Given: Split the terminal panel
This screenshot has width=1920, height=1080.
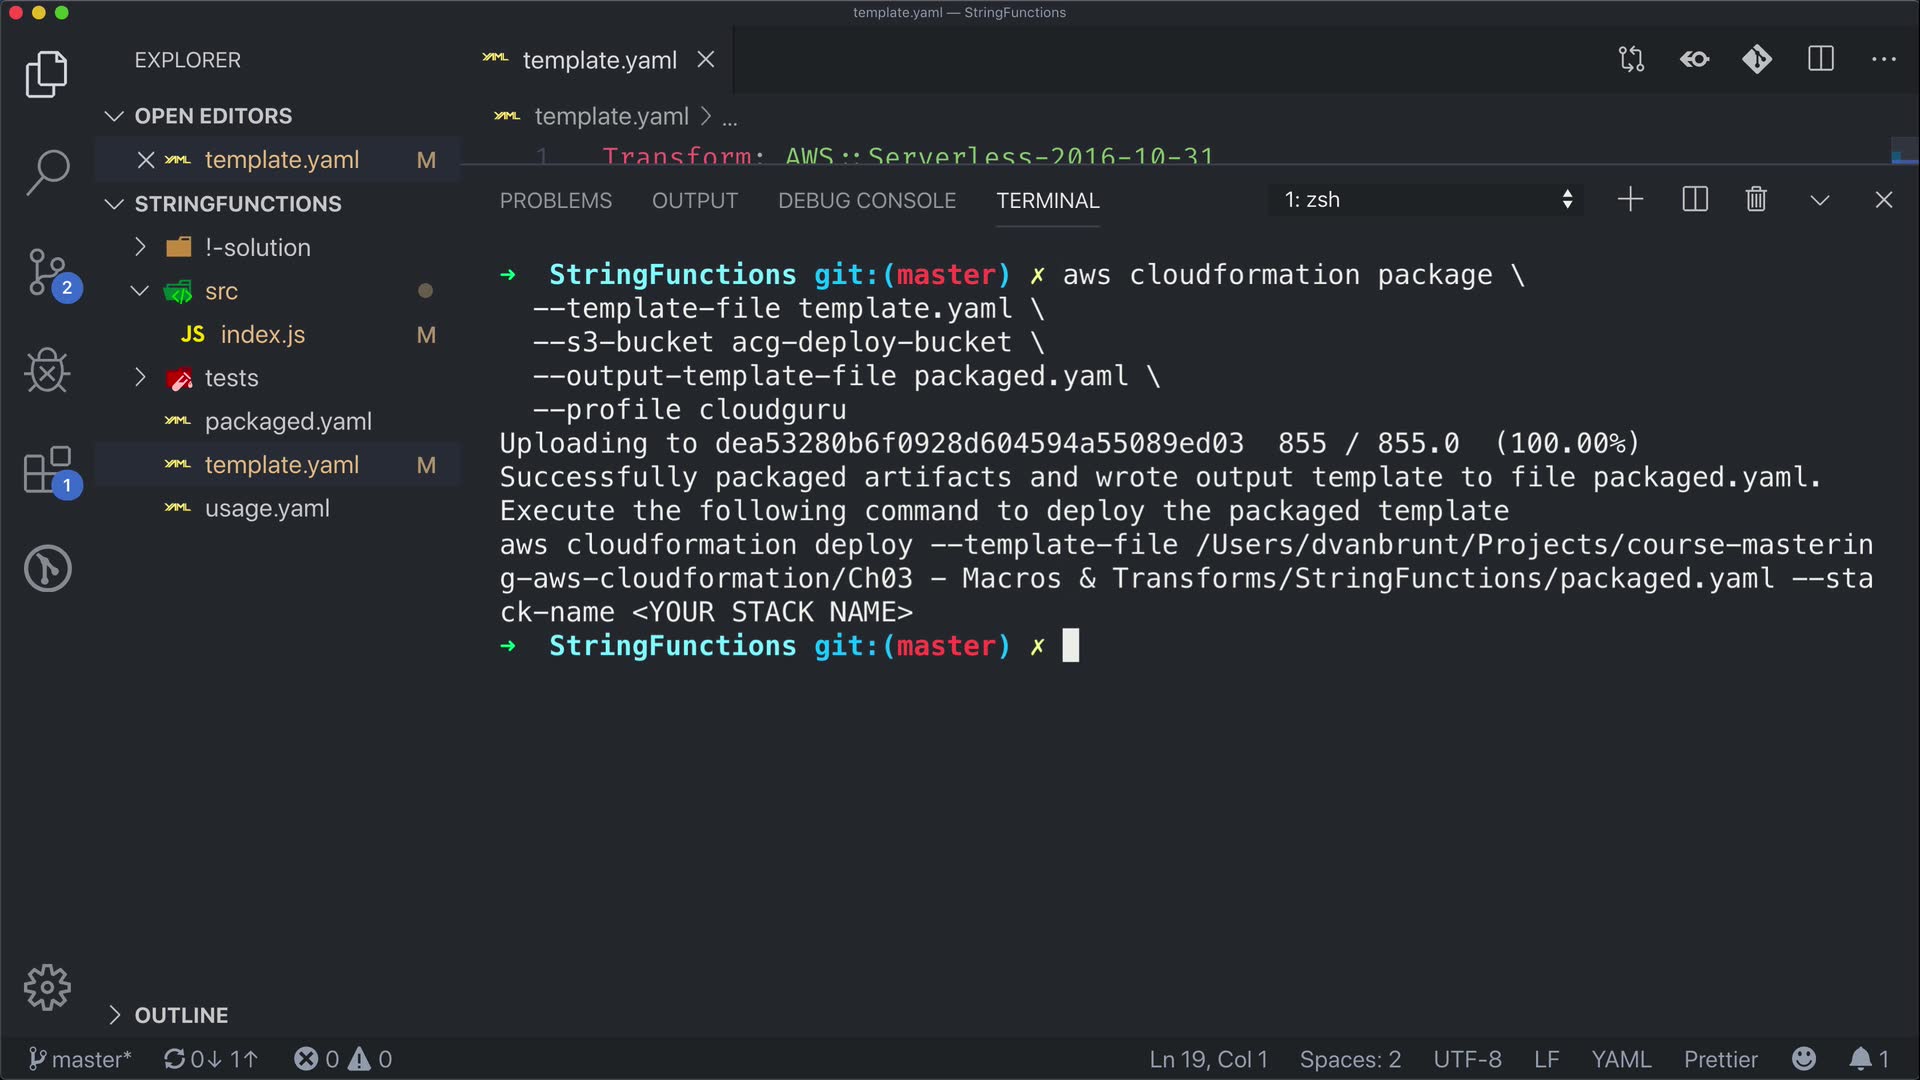Looking at the screenshot, I should tap(1695, 200).
